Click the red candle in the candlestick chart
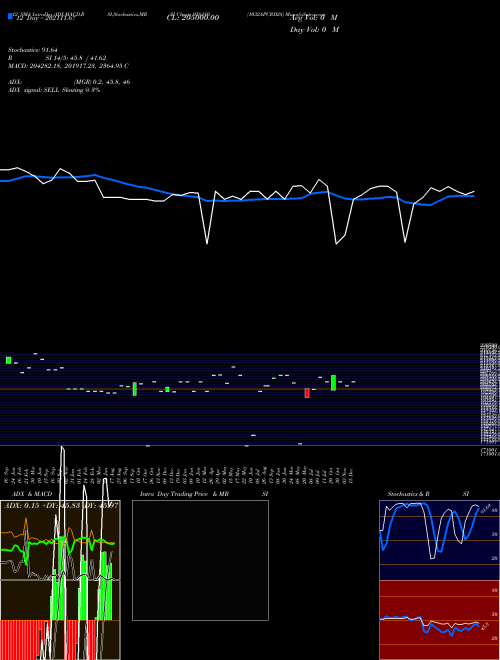 click(307, 393)
